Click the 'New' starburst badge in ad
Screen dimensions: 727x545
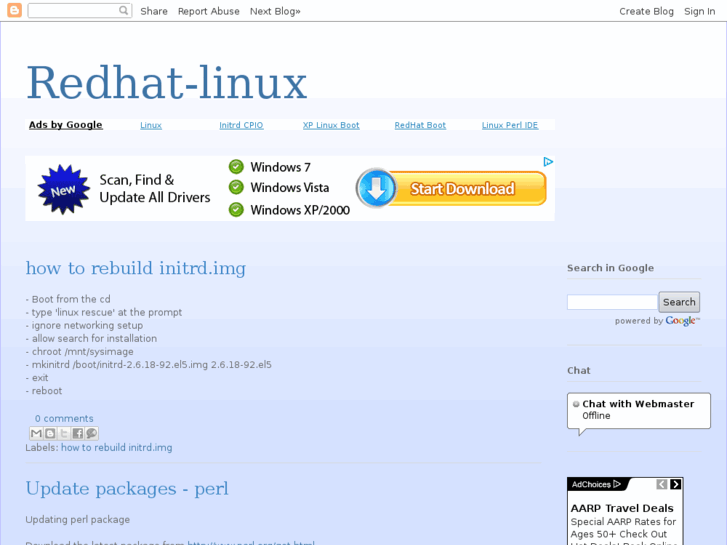point(64,190)
